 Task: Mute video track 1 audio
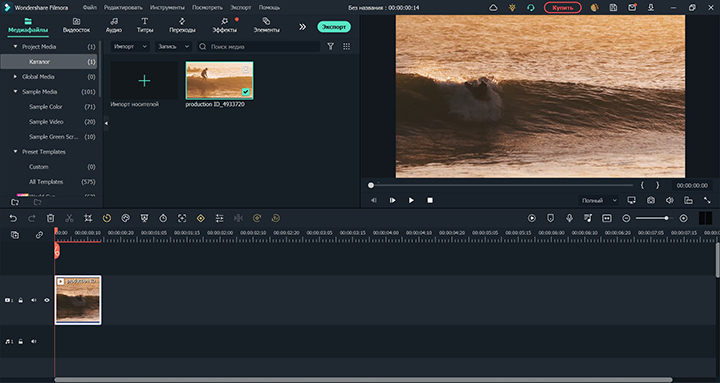[34, 300]
